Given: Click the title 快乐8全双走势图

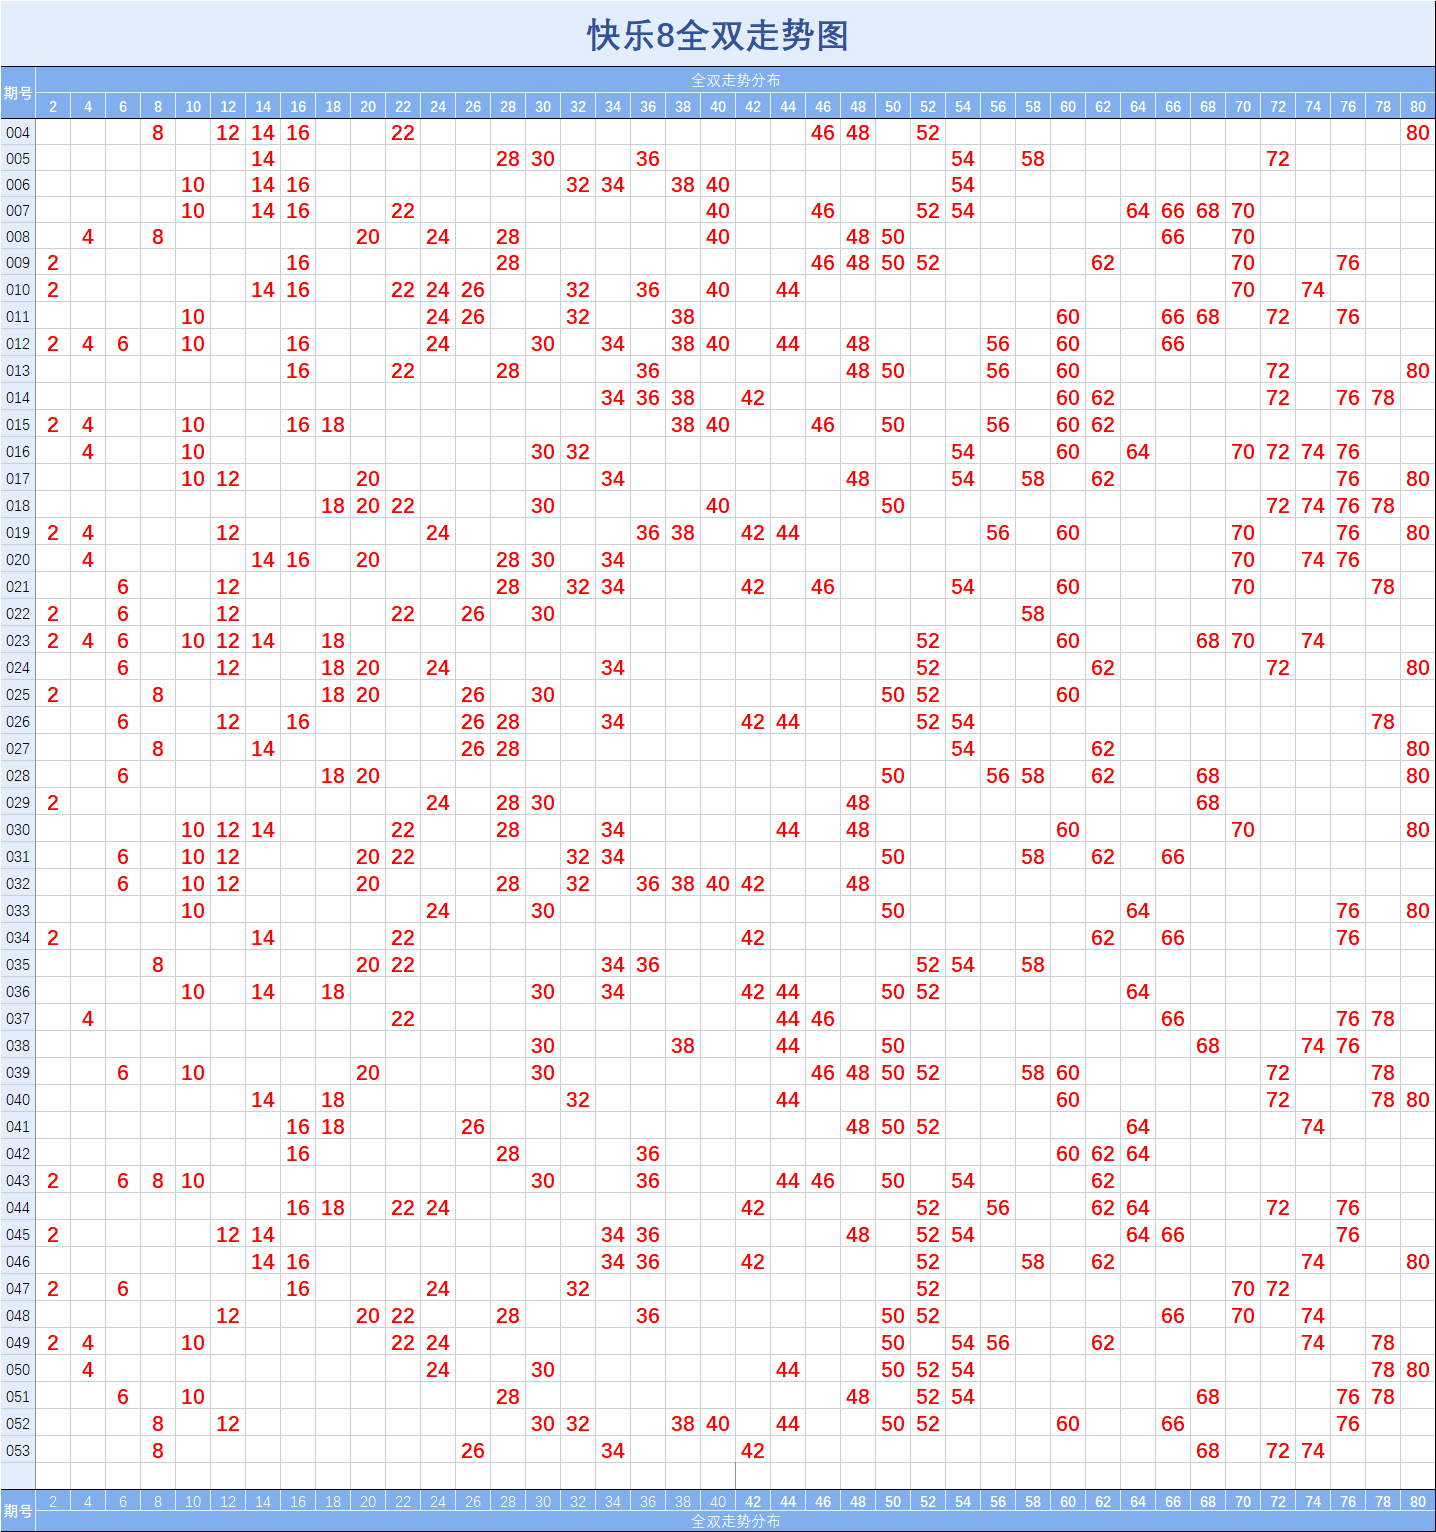Looking at the screenshot, I should [x=718, y=35].
